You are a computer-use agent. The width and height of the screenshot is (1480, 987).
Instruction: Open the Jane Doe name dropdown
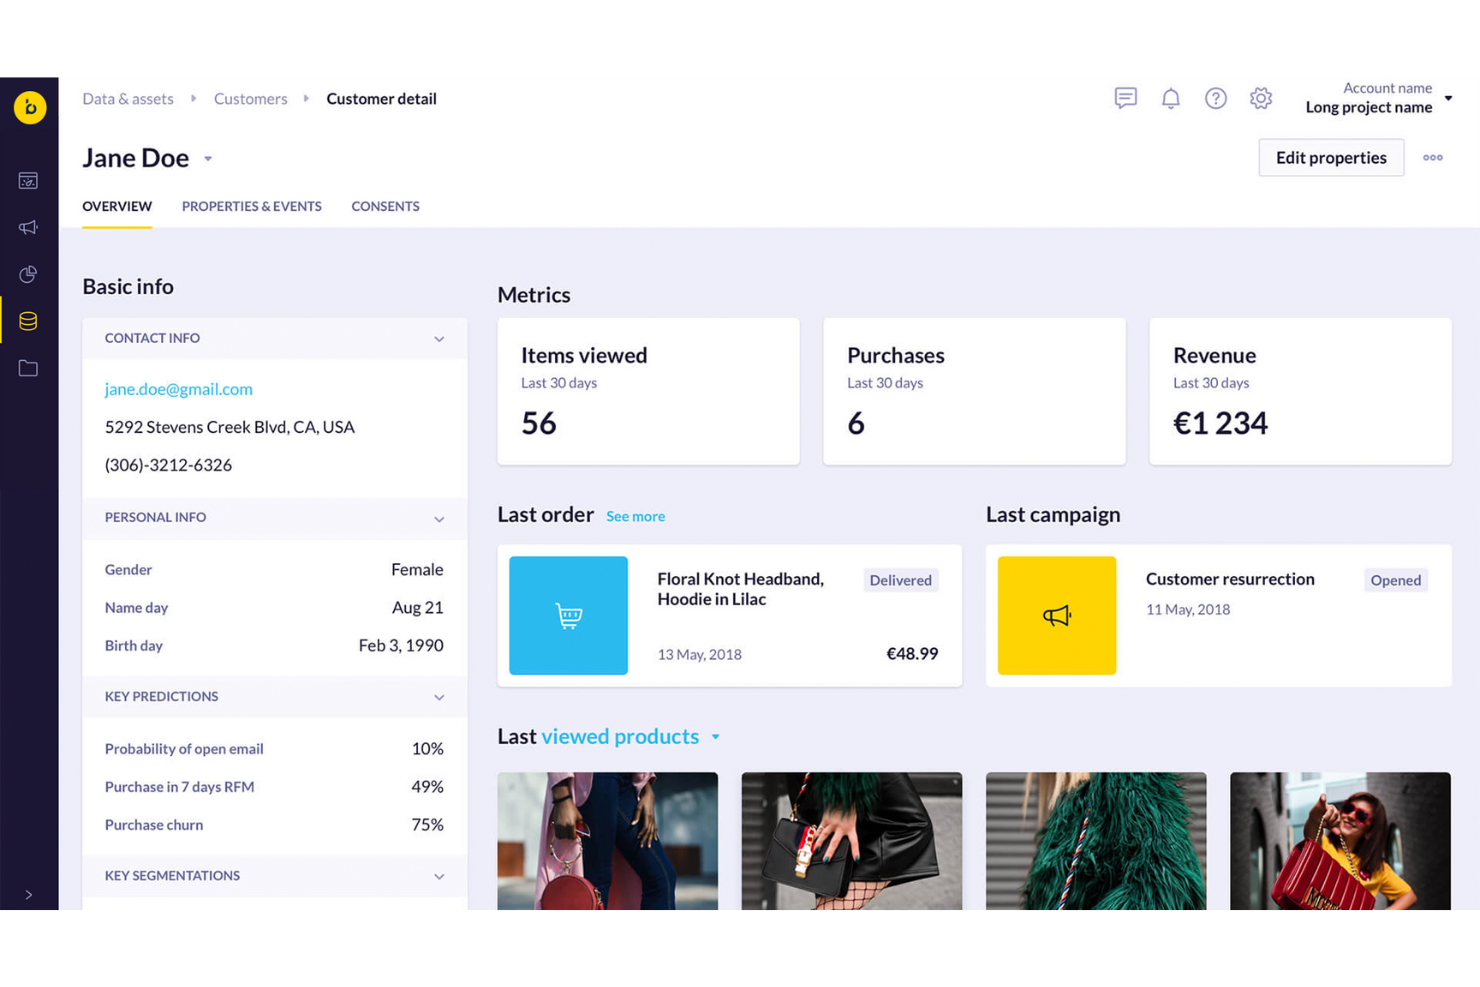[208, 159]
